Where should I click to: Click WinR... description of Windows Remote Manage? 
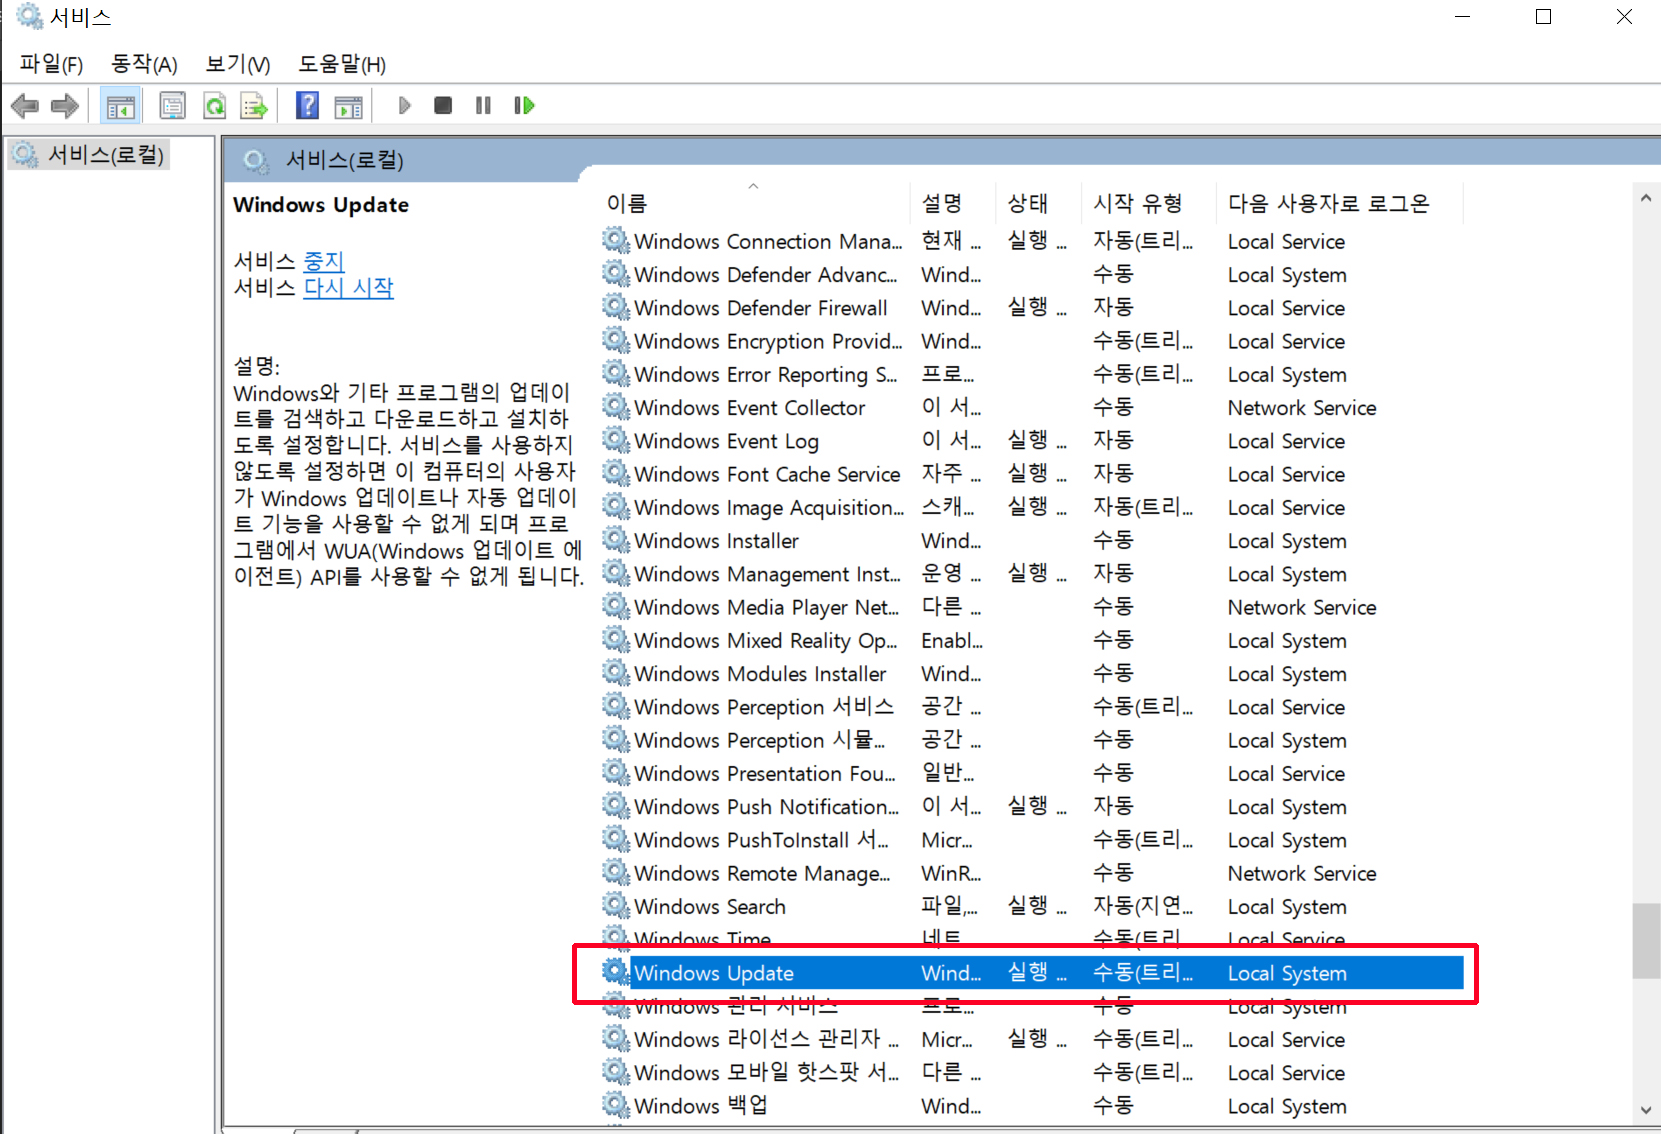point(951,874)
